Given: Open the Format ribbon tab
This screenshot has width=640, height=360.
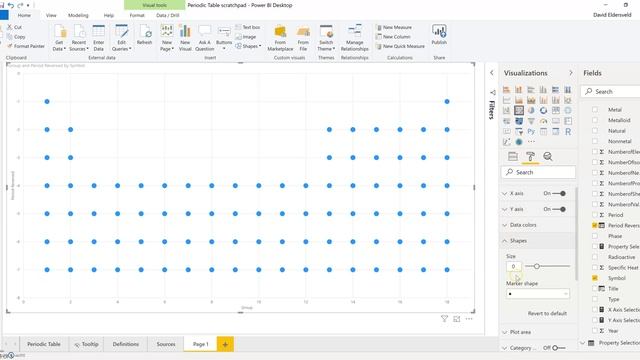Looking at the screenshot, I should click(137, 15).
